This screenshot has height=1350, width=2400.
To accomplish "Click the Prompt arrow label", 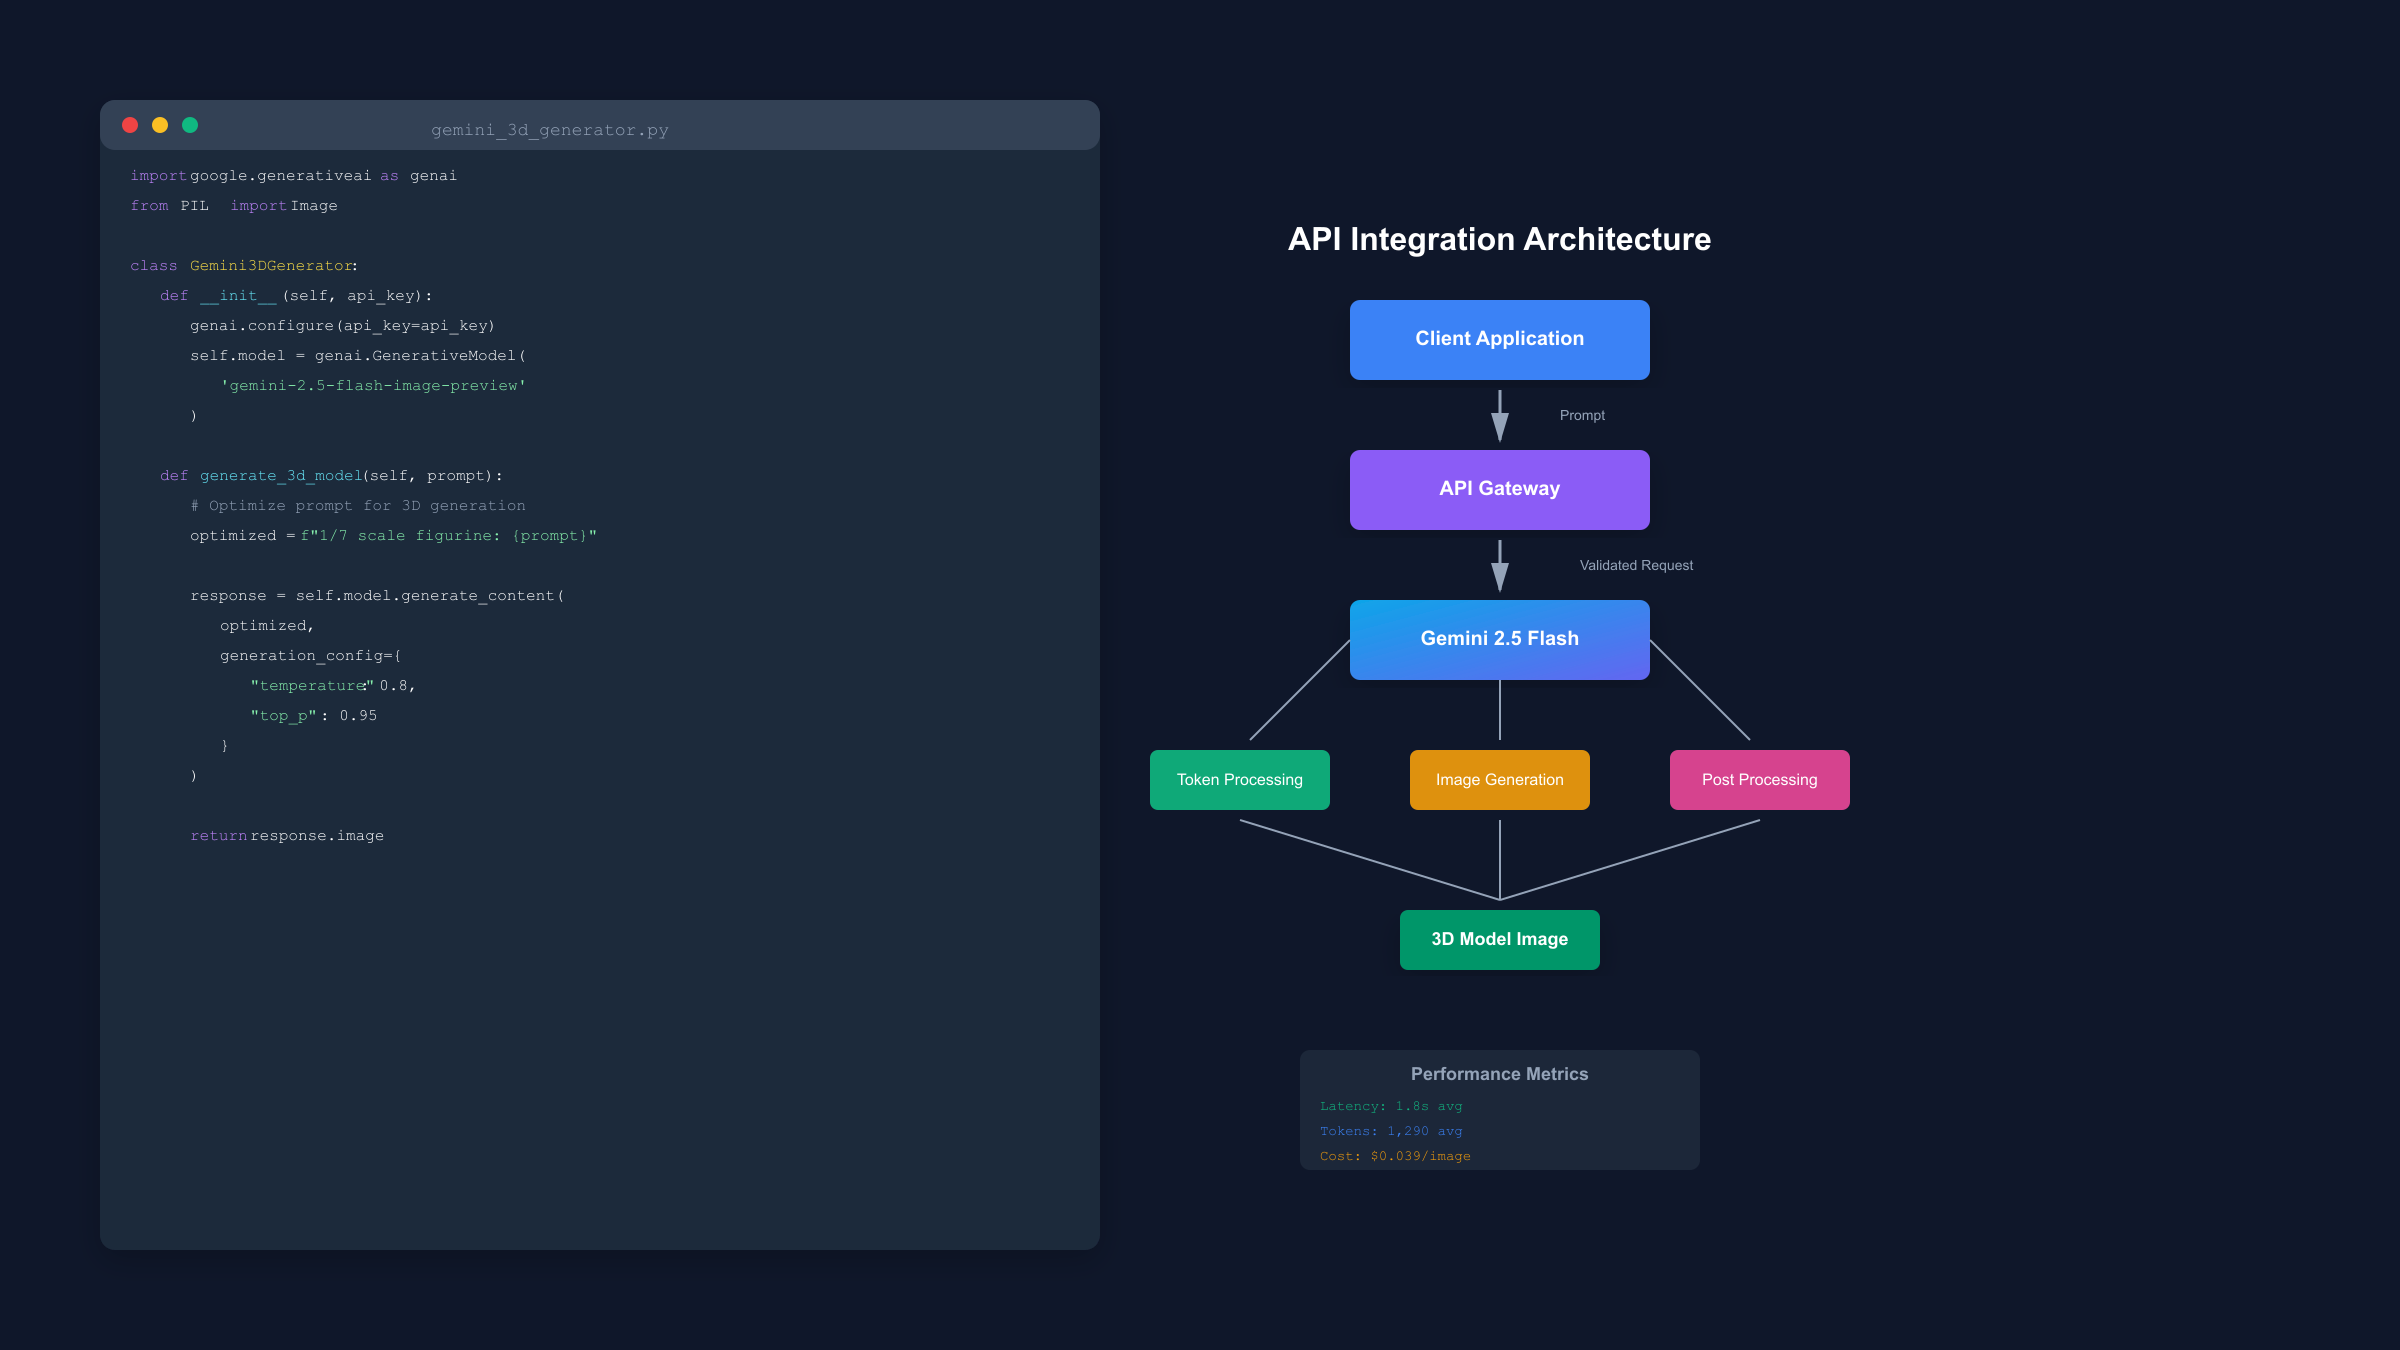I will pos(1582,415).
